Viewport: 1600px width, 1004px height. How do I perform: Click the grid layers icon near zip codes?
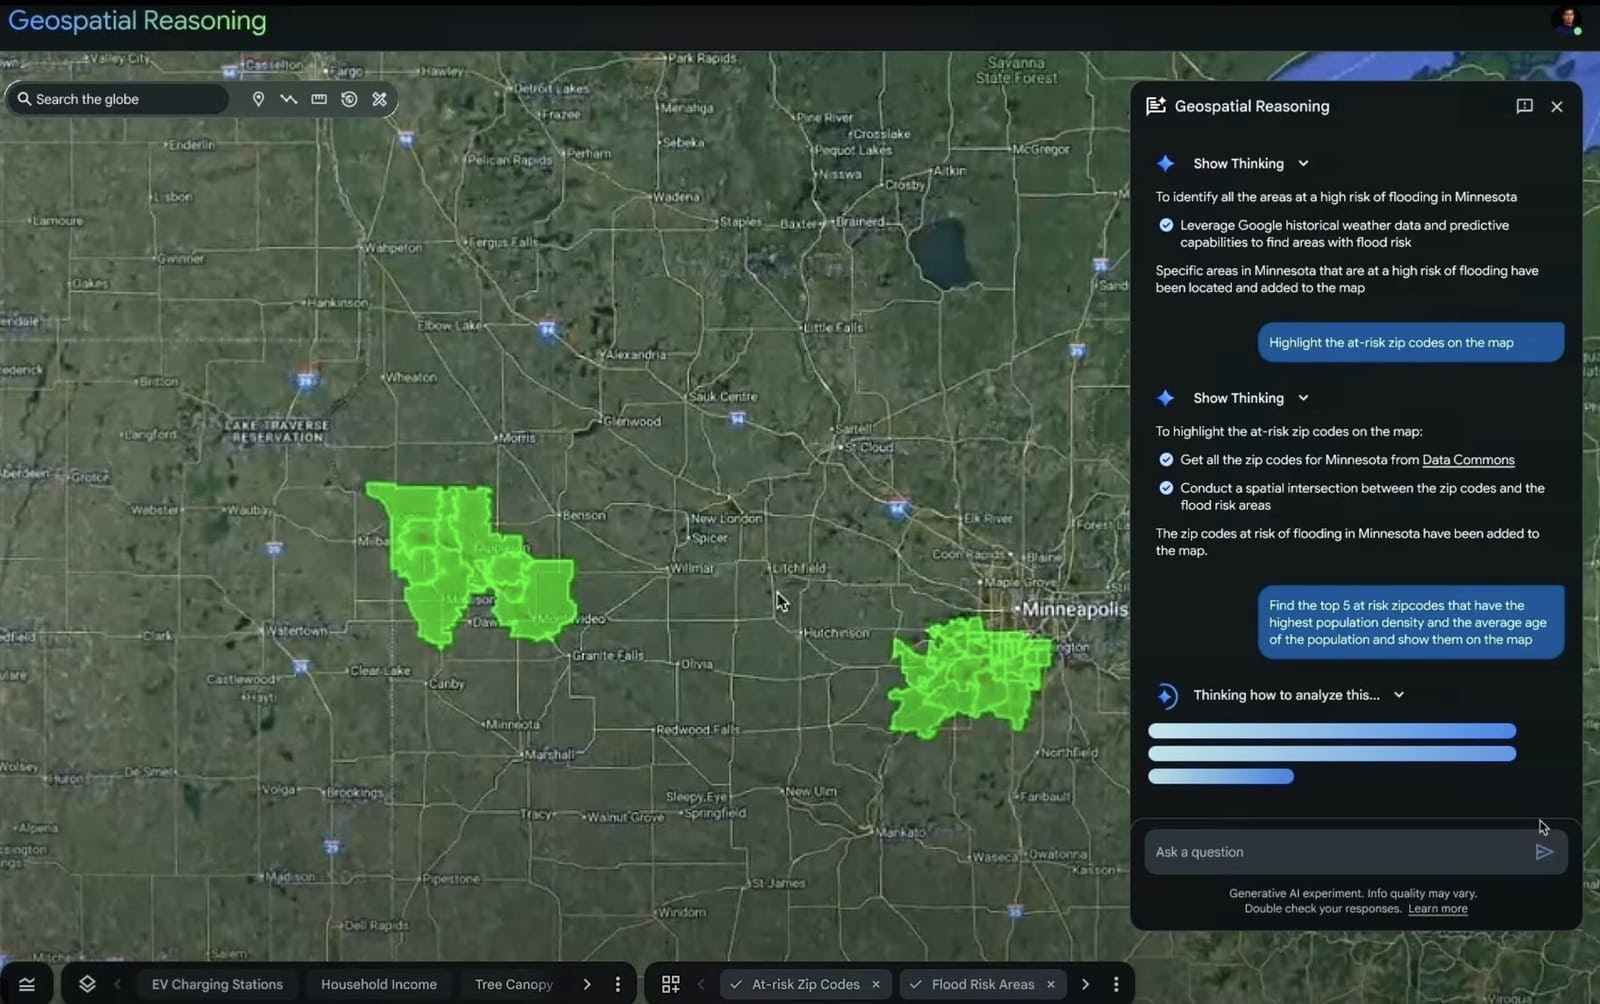pyautogui.click(x=671, y=984)
